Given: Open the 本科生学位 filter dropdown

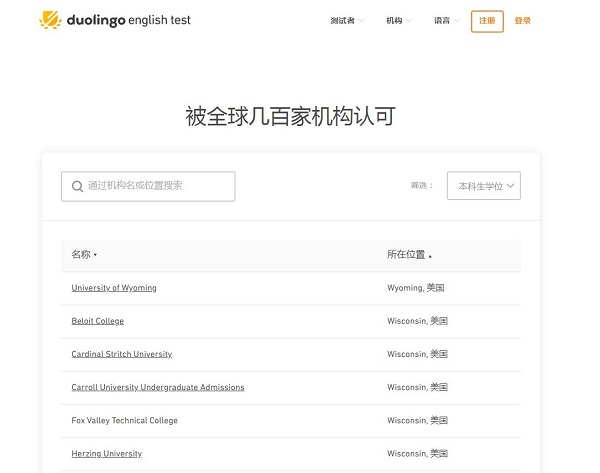Looking at the screenshot, I should [x=484, y=186].
